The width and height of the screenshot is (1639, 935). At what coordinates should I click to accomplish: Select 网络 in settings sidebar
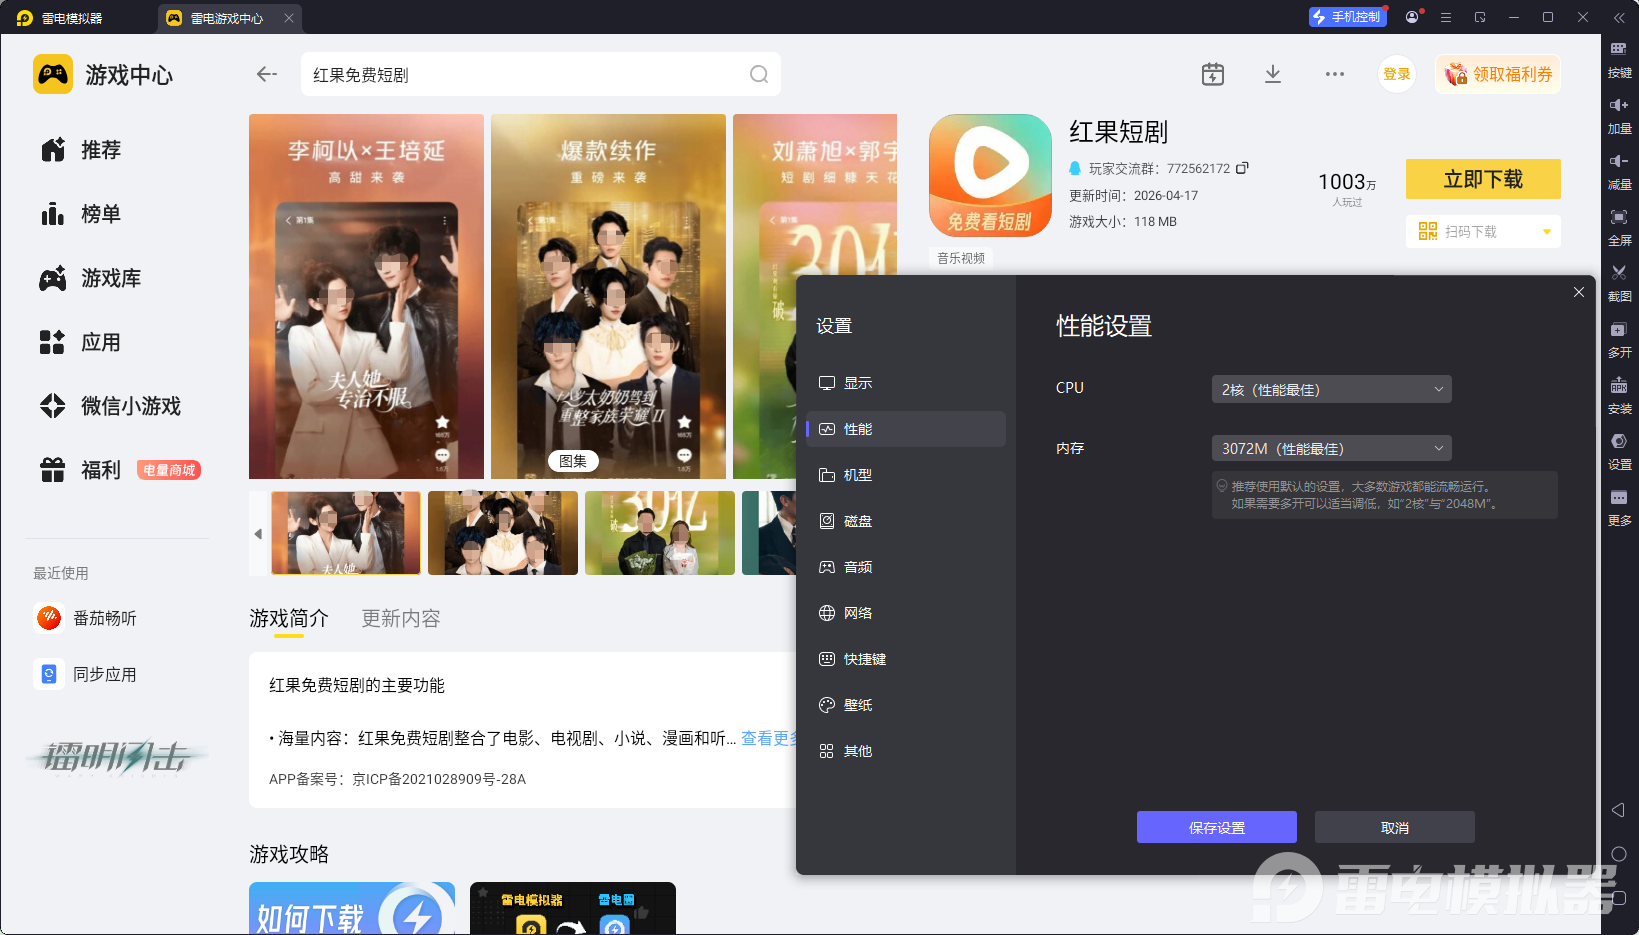coord(905,613)
